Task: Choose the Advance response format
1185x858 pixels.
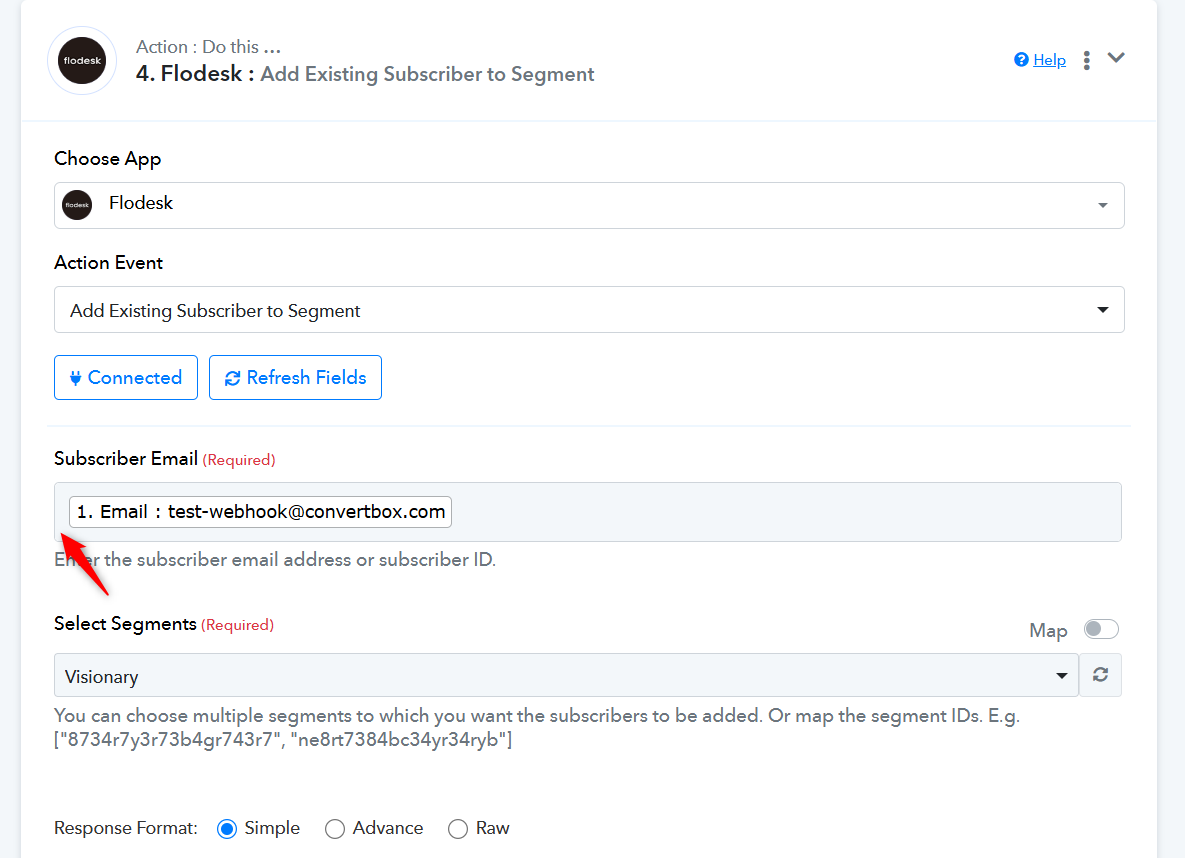Action: [335, 829]
